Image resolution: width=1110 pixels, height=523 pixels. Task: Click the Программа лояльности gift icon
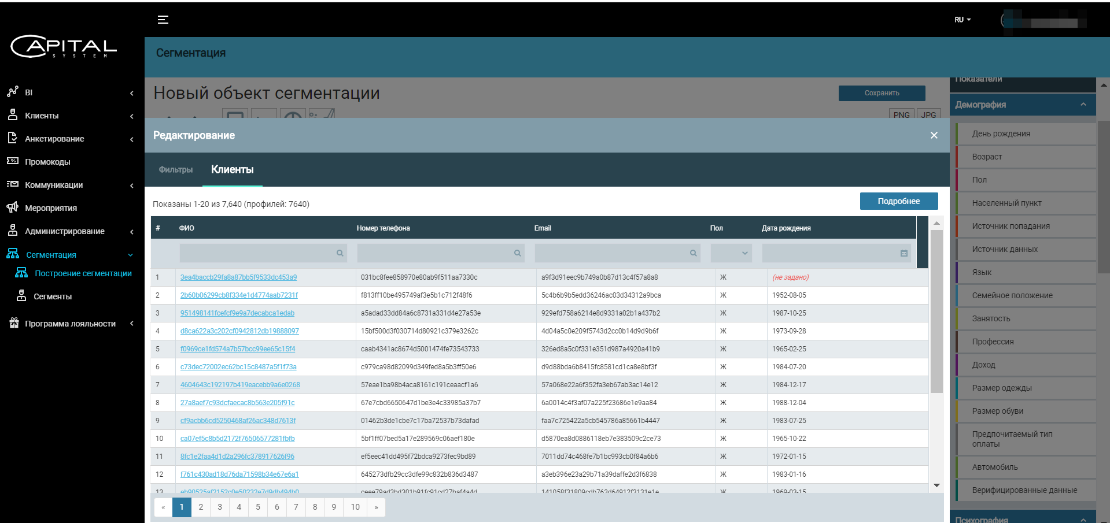pos(13,323)
